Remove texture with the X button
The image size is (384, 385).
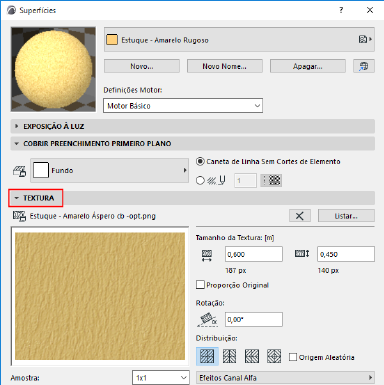pos(300,216)
